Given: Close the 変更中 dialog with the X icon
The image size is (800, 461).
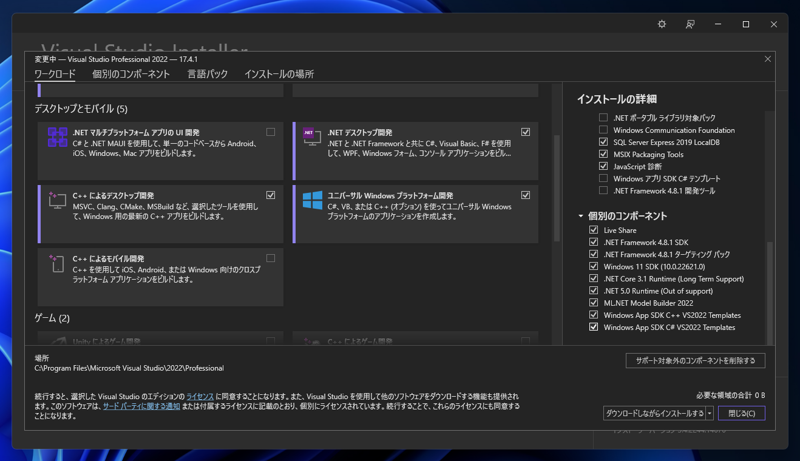Looking at the screenshot, I should click(x=767, y=59).
